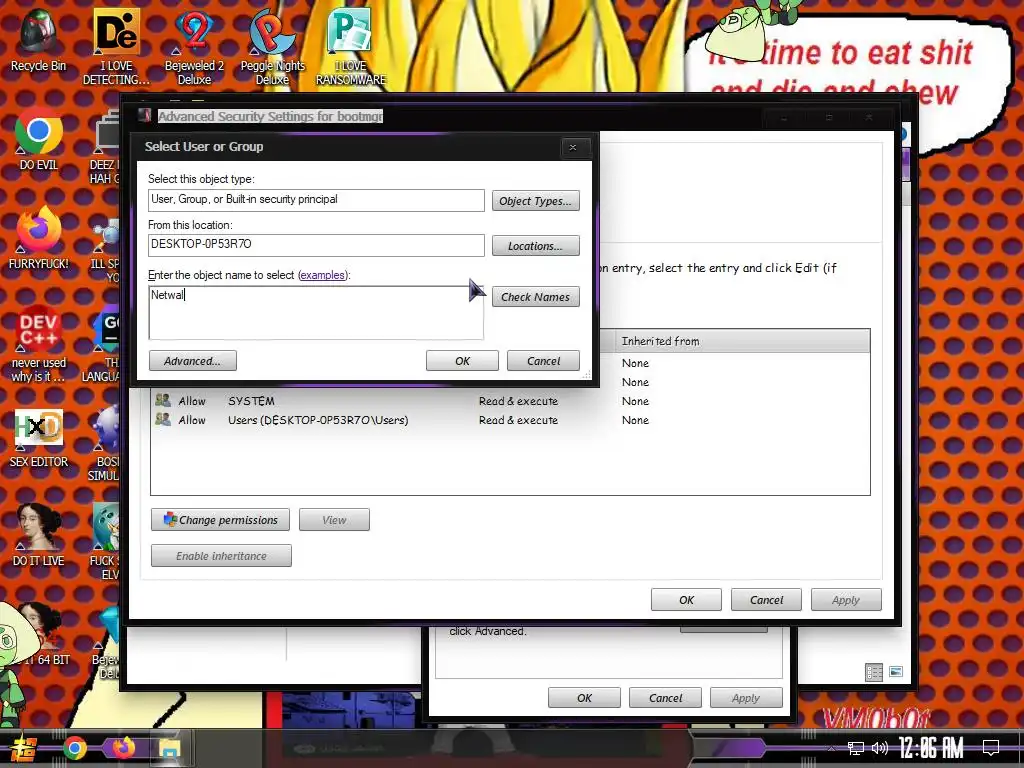
Task: Click the taskbar clock showing 12:06 AM
Action: pos(931,748)
